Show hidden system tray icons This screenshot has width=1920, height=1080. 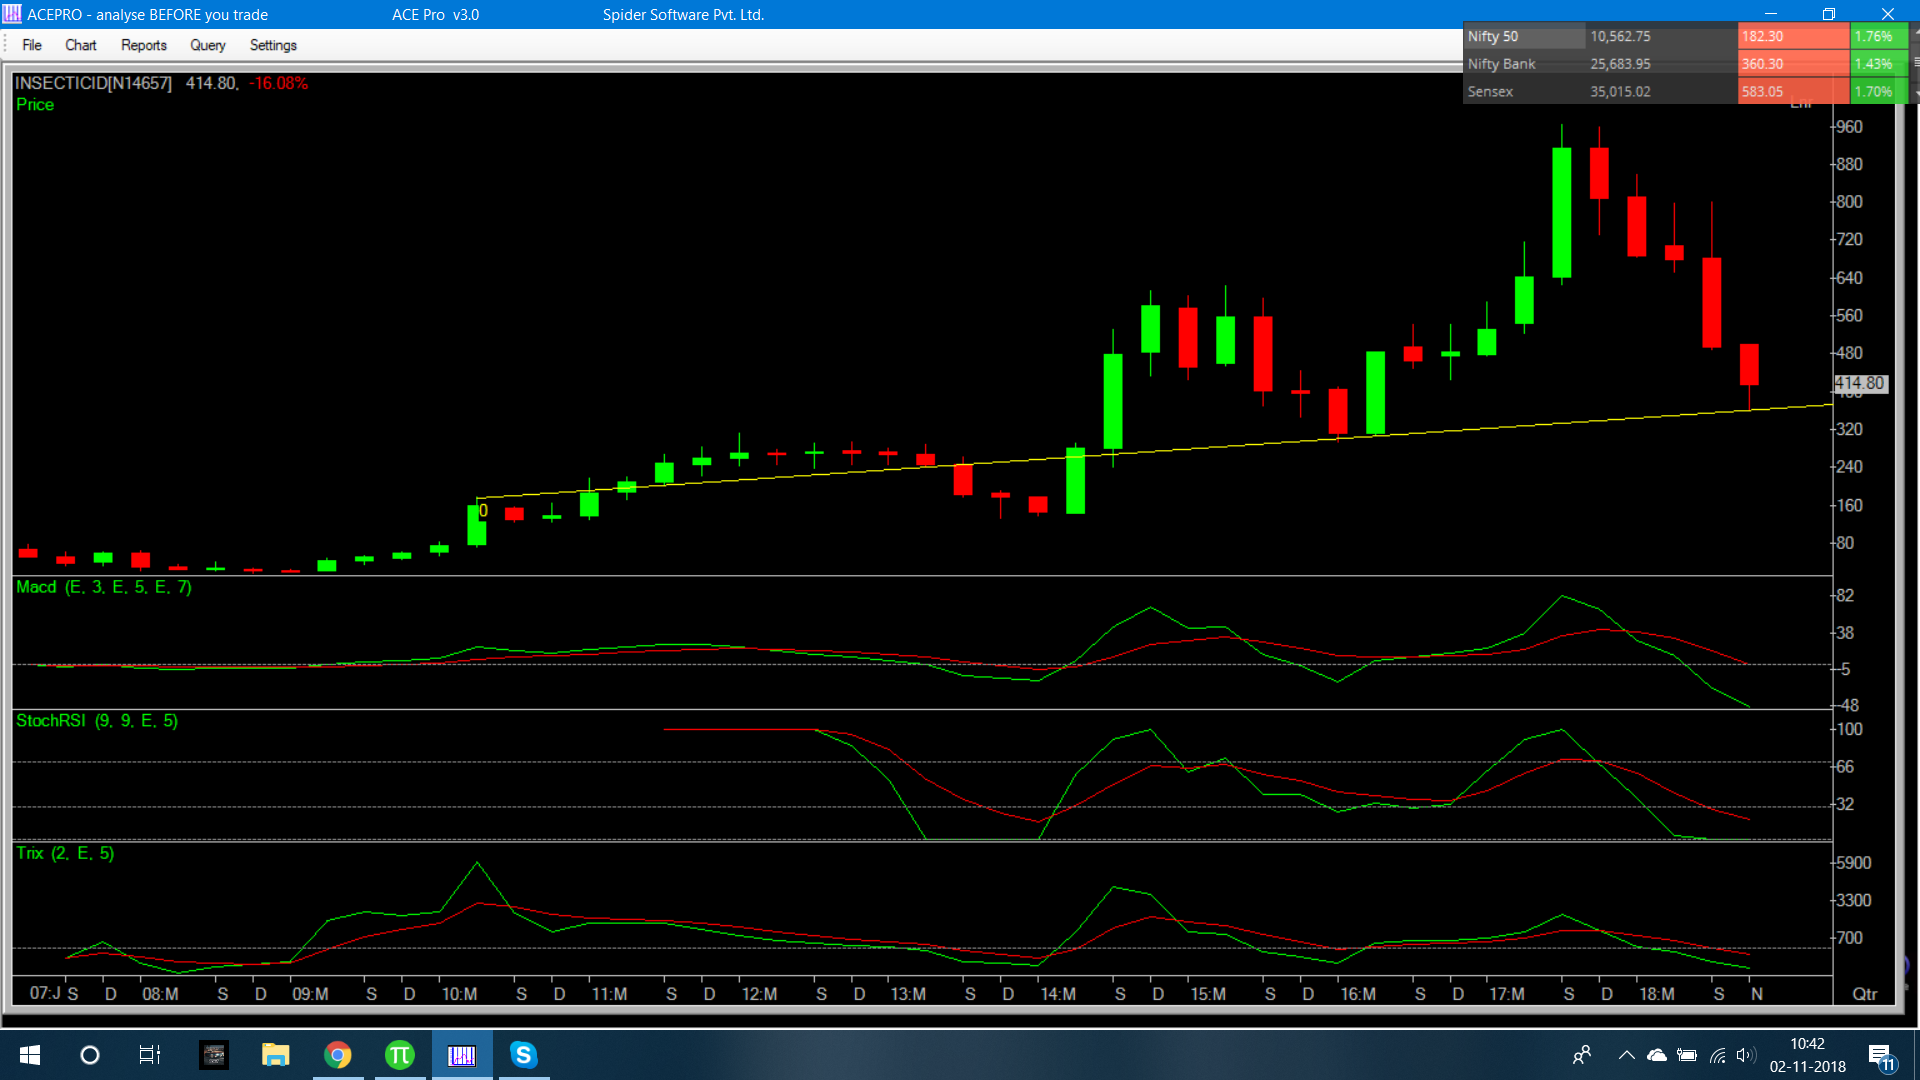point(1626,1055)
